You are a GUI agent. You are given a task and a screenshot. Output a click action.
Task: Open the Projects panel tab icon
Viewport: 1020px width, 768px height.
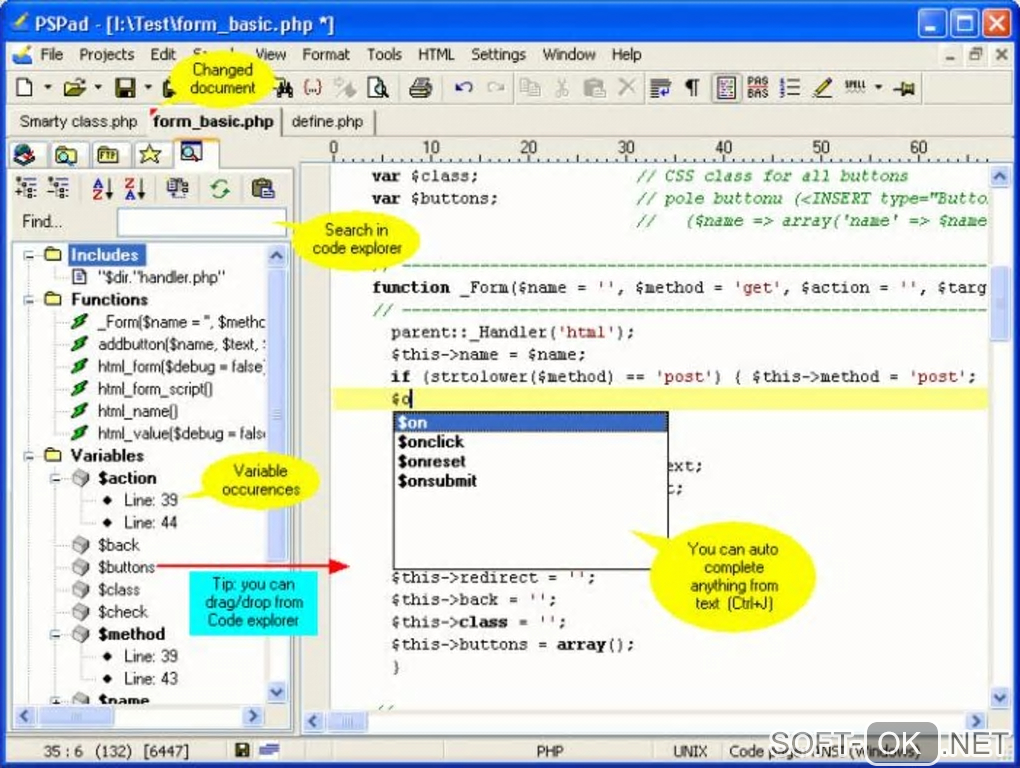click(x=25, y=155)
